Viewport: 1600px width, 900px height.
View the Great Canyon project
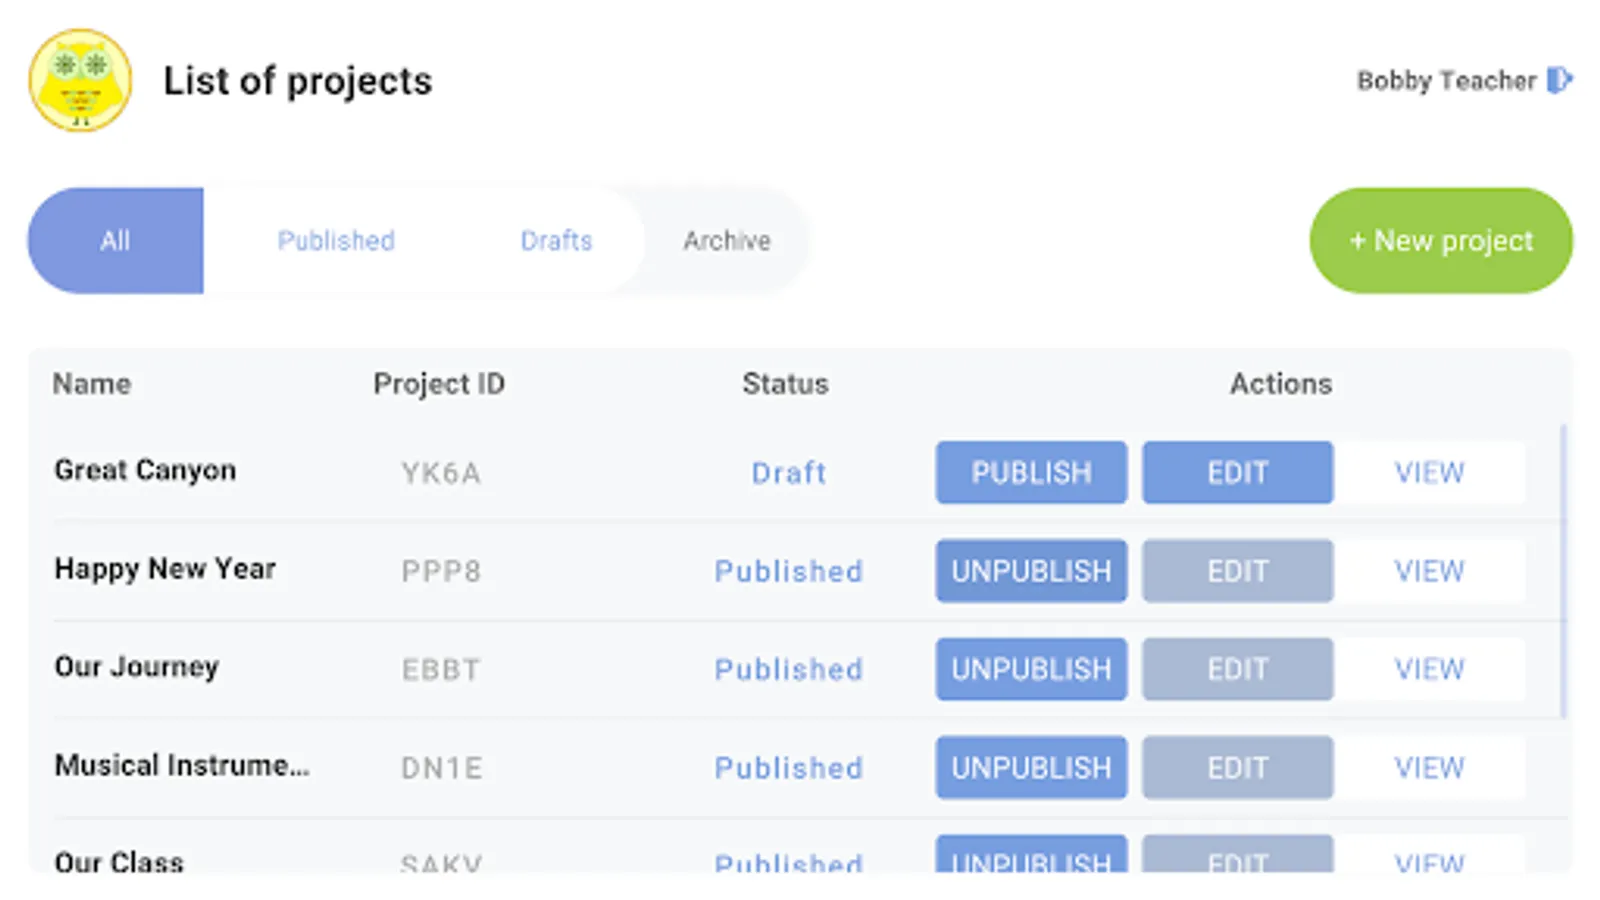1429,472
